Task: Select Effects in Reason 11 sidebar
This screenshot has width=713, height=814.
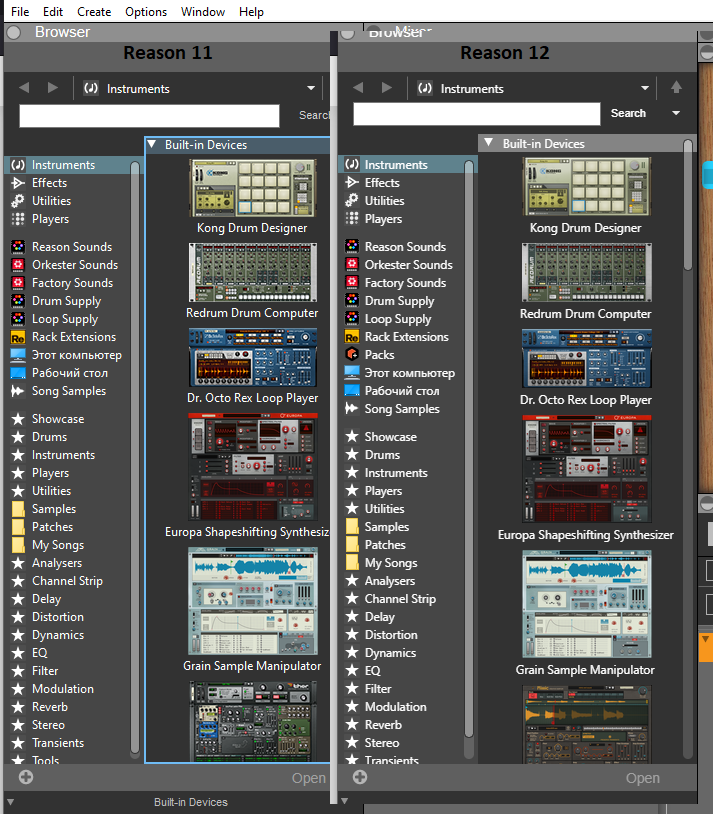Action: [49, 183]
